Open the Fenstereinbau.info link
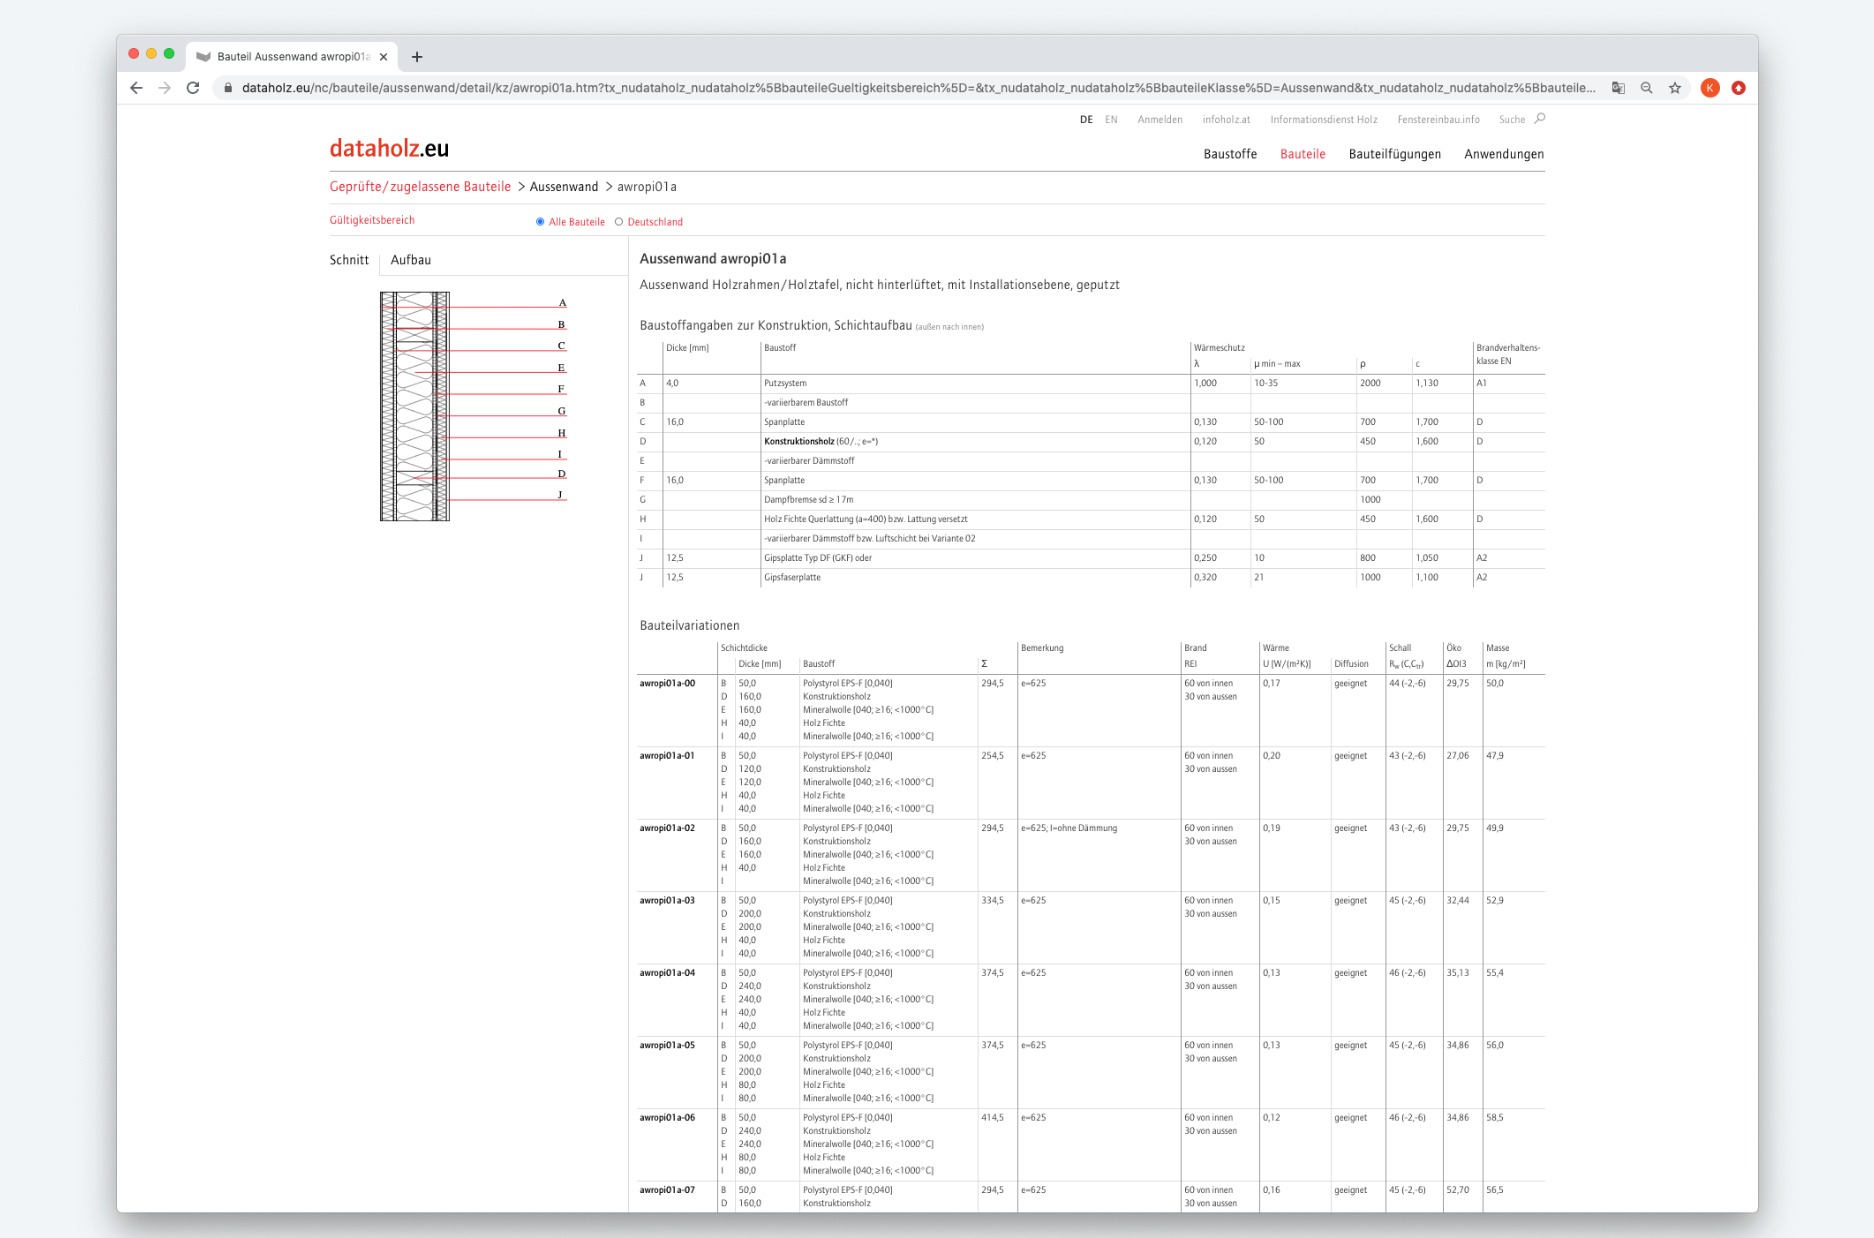Screen dimensions: 1874x1238 (x=1438, y=119)
